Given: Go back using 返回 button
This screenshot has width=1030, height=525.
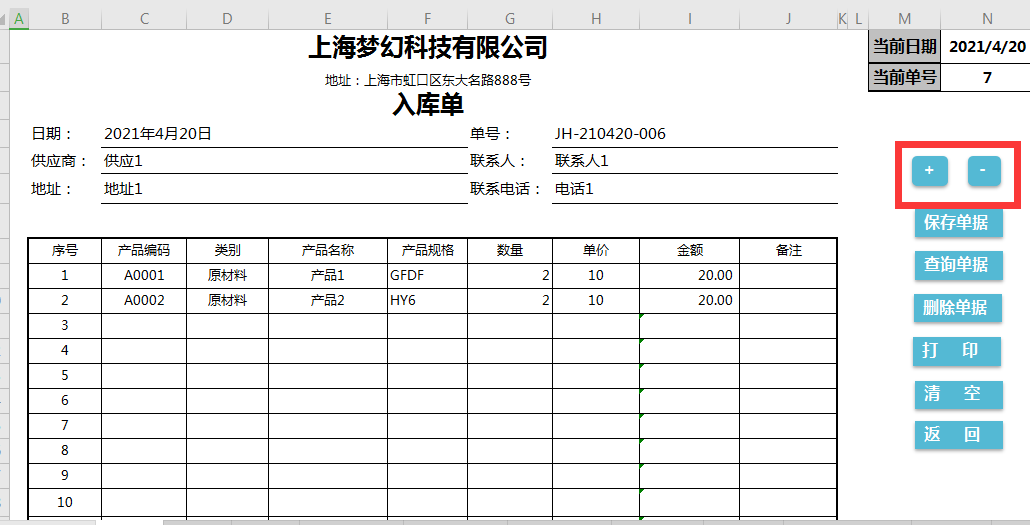Looking at the screenshot, I should (x=958, y=435).
